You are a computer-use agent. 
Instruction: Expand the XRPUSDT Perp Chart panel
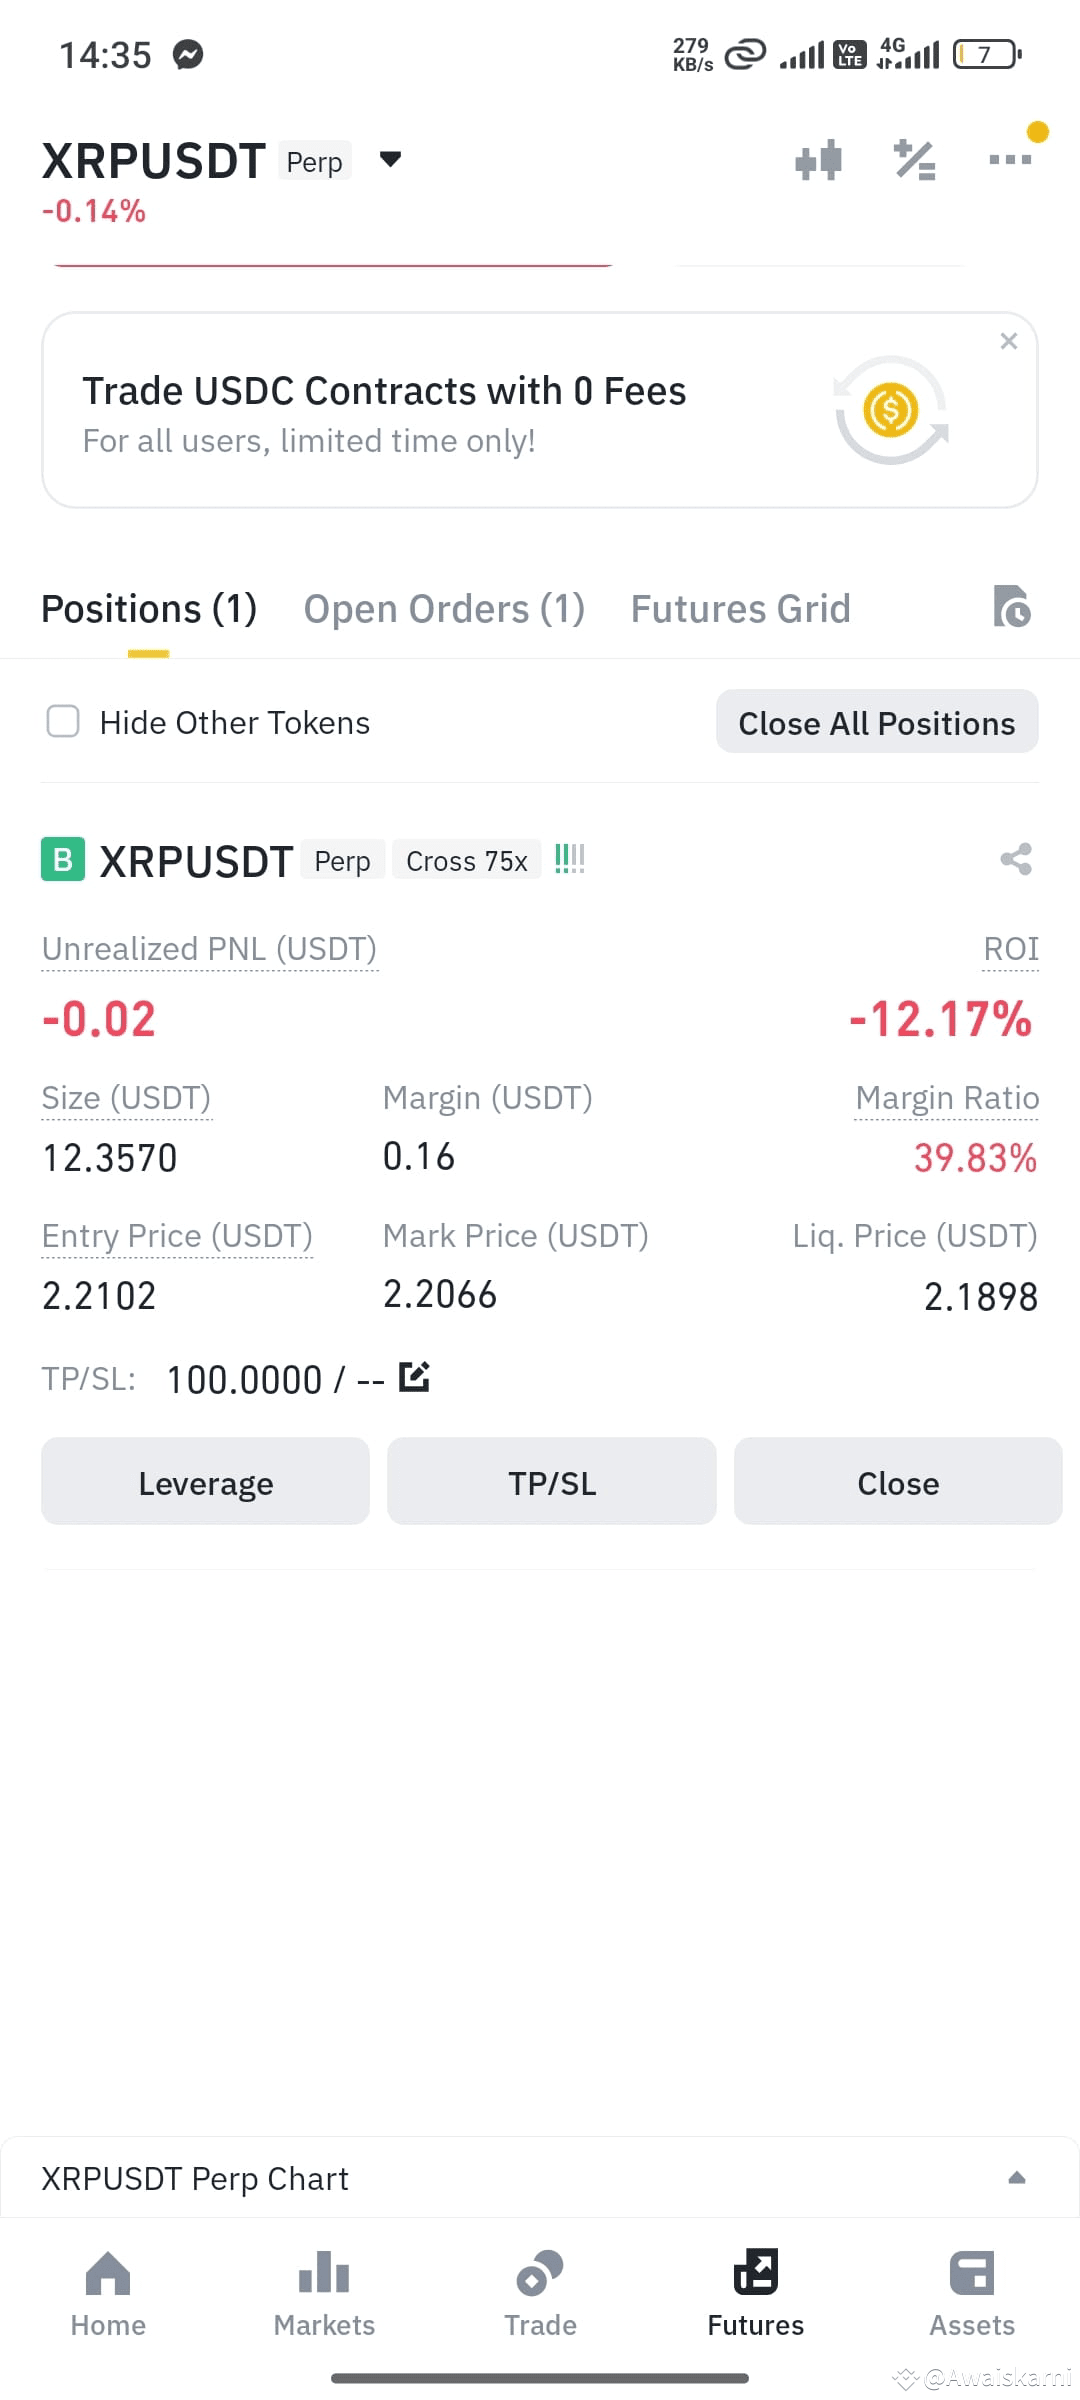[540, 2178]
